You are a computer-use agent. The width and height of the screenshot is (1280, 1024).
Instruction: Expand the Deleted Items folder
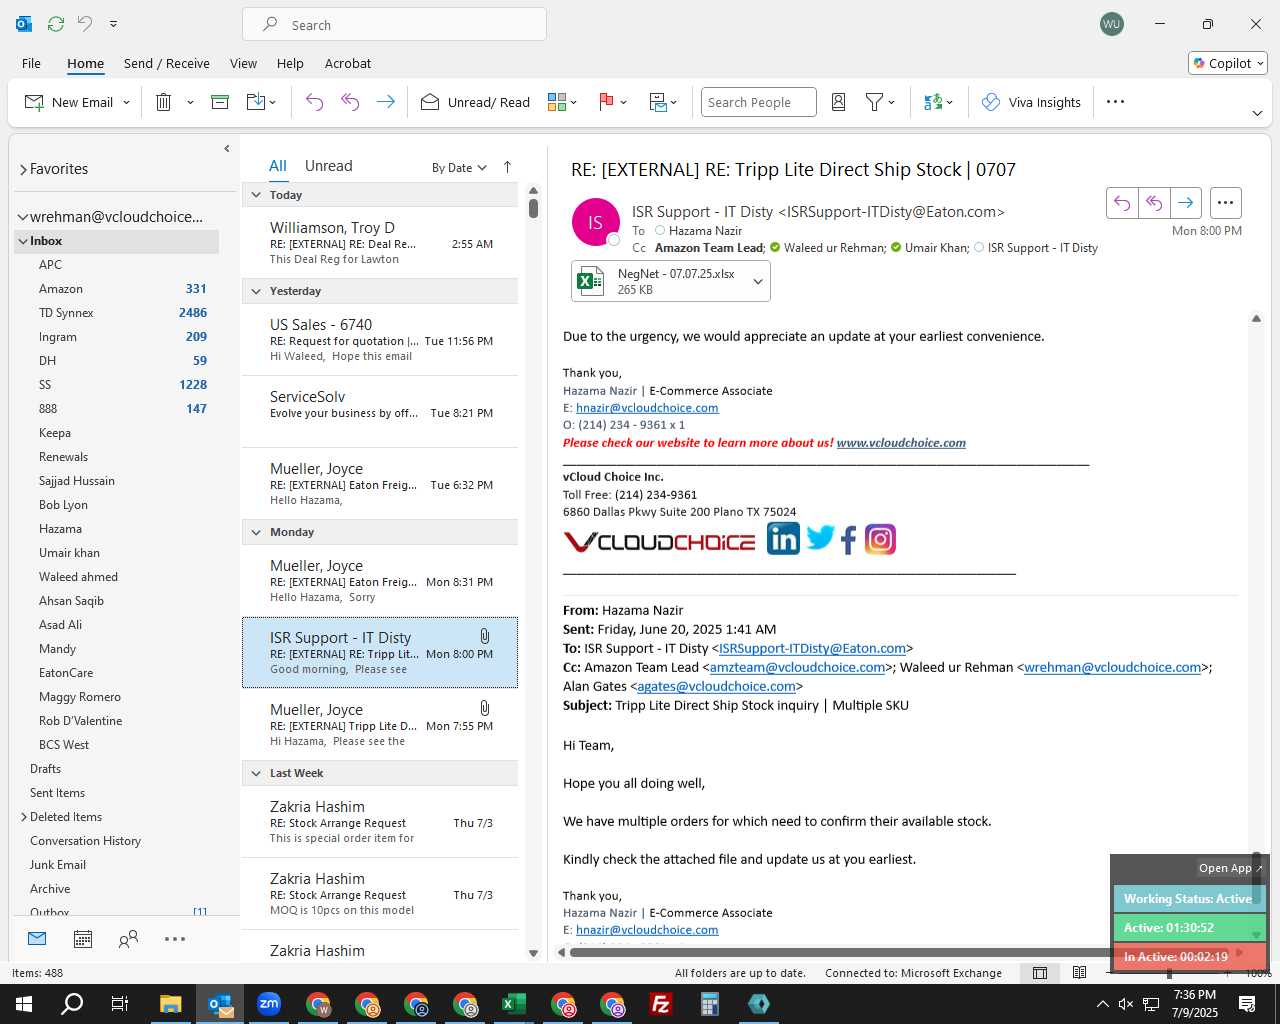pos(23,817)
